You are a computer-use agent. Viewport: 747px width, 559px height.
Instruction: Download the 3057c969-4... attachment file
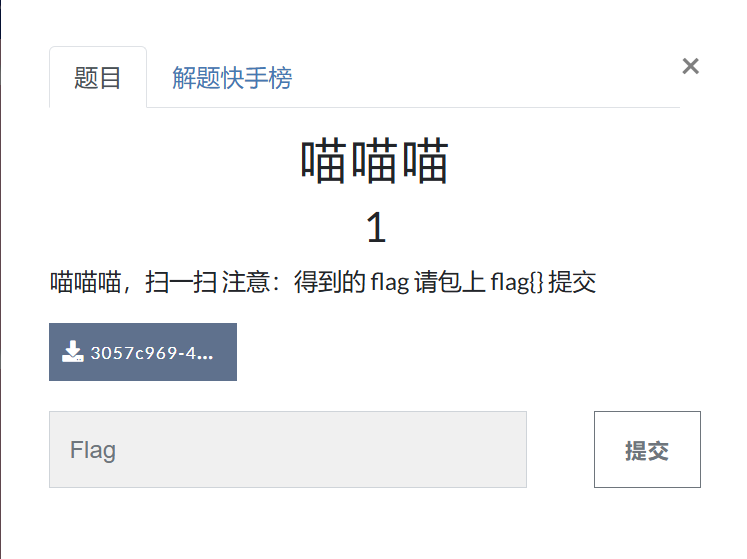(x=143, y=352)
